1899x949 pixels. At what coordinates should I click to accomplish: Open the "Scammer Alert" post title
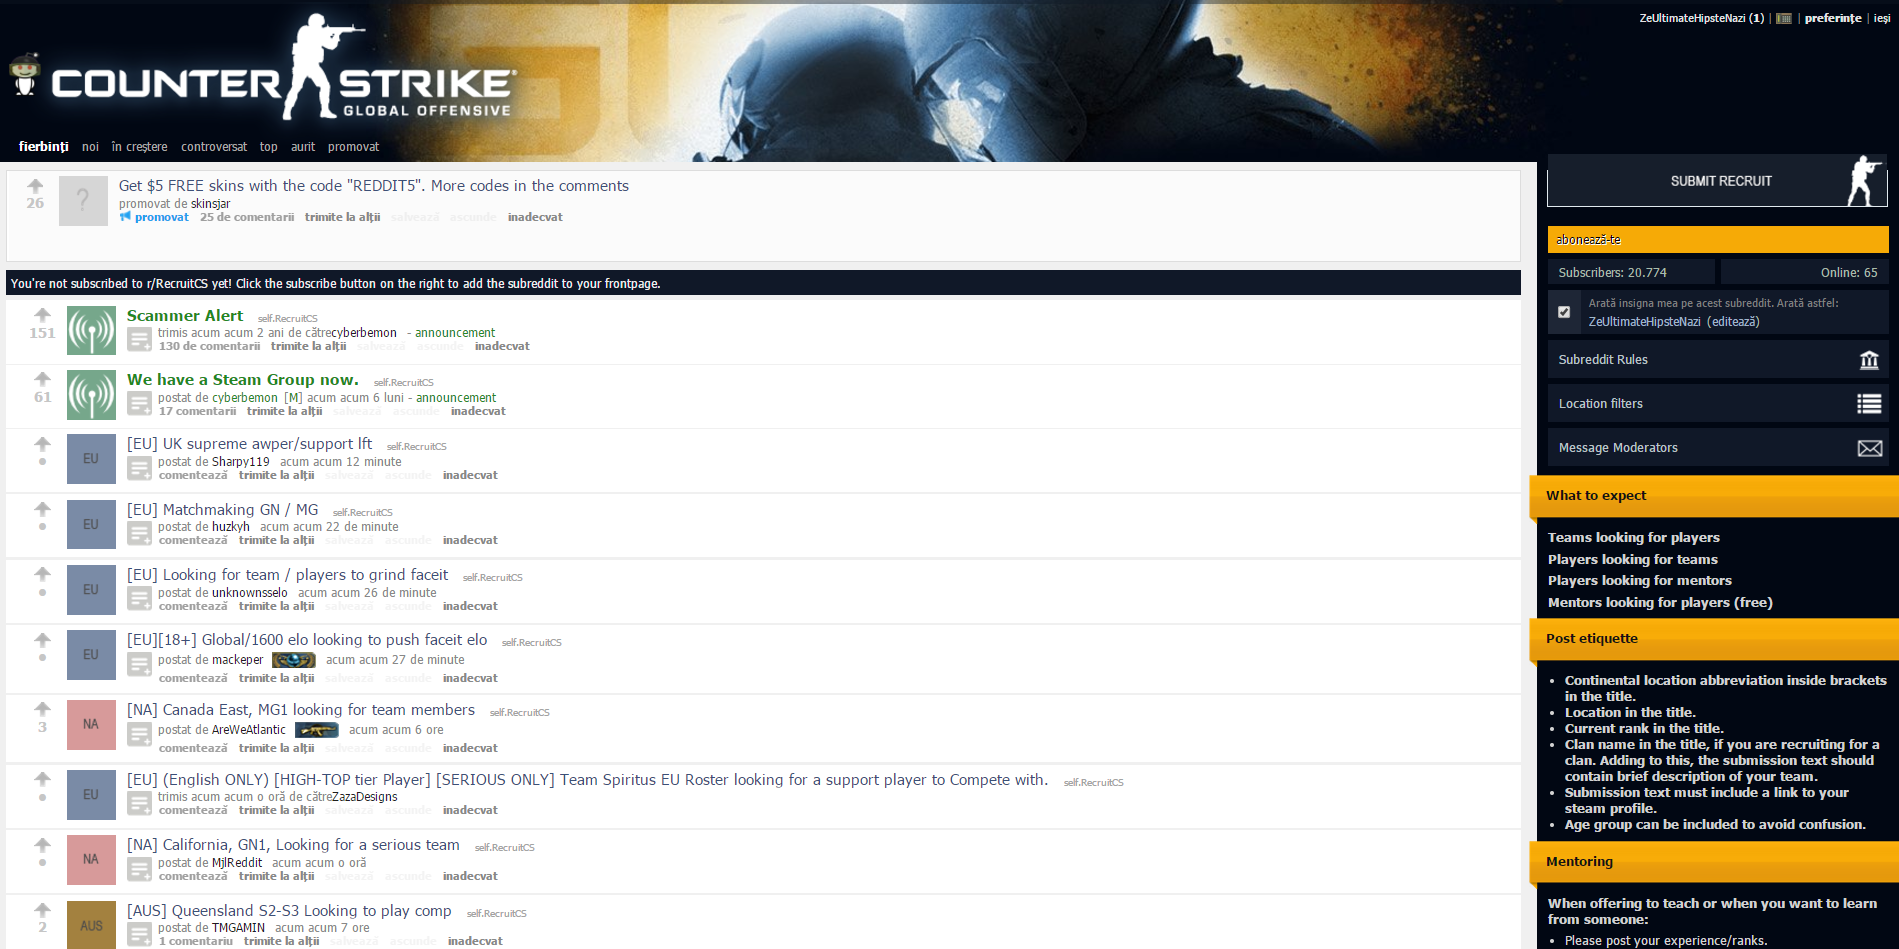click(185, 316)
